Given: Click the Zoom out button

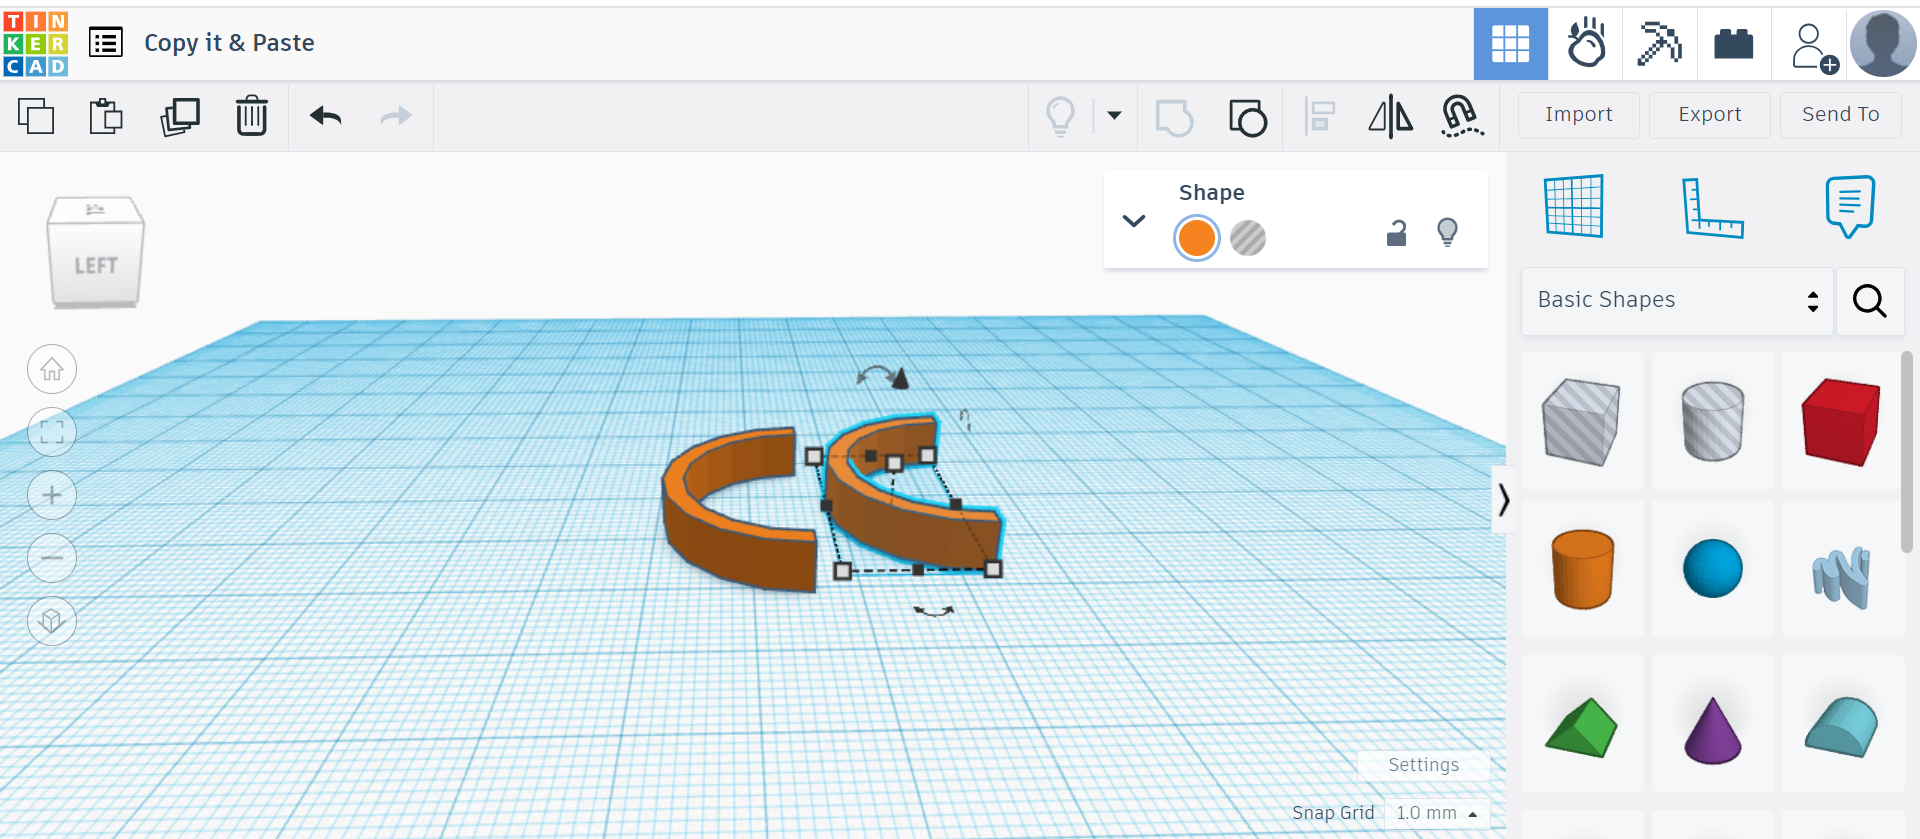Looking at the screenshot, I should (x=52, y=558).
